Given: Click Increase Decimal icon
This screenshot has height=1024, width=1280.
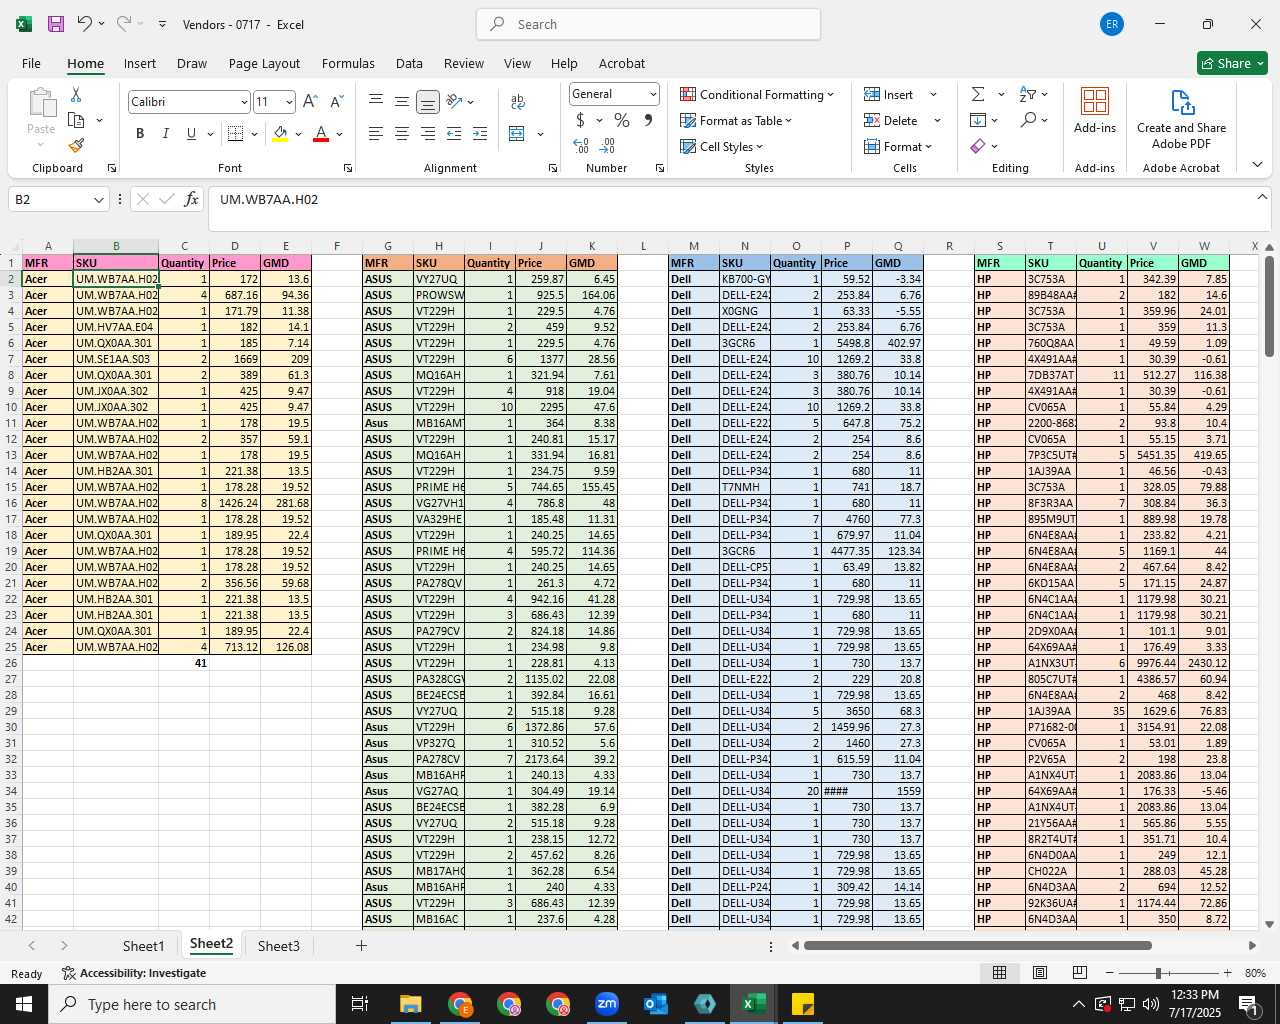Looking at the screenshot, I should 581,146.
